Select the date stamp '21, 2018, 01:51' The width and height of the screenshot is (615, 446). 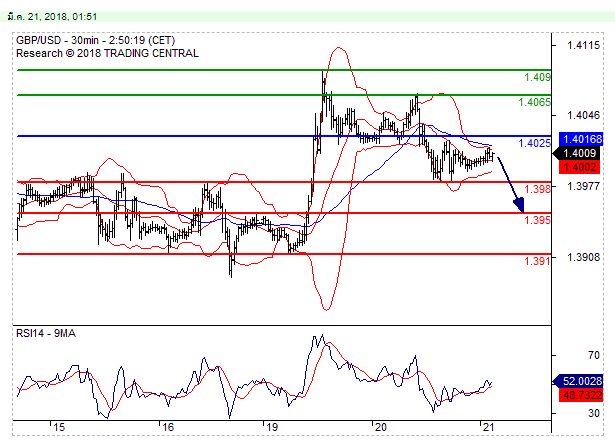click(x=63, y=16)
